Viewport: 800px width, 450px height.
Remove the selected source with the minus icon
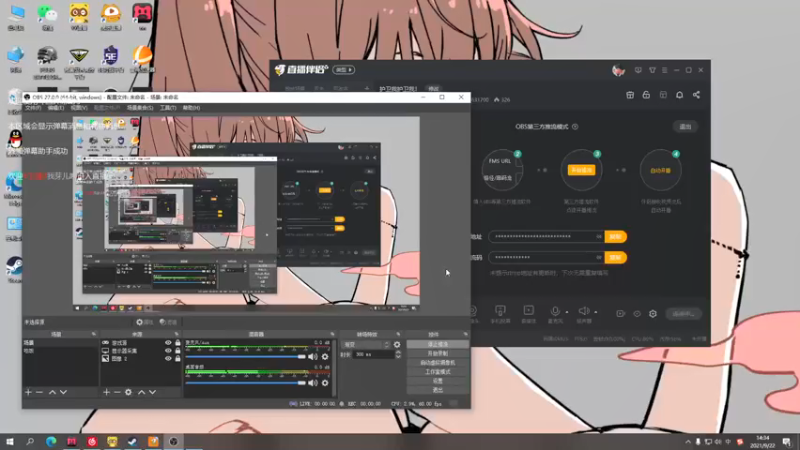tap(117, 392)
